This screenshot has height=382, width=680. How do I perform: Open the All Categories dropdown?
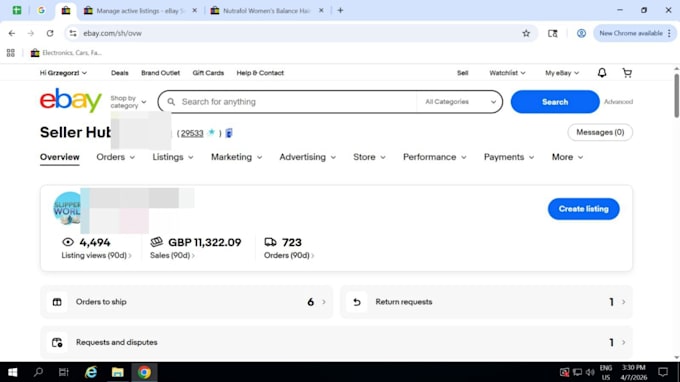click(460, 101)
